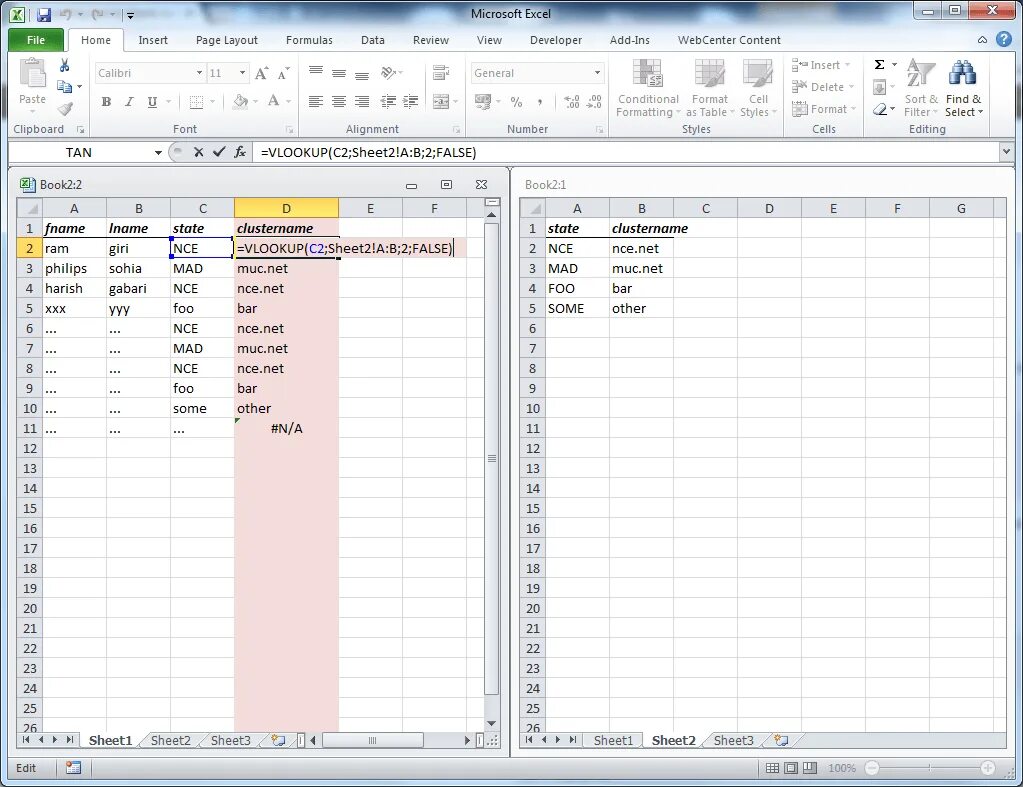Open the Borders dropdown

click(211, 102)
